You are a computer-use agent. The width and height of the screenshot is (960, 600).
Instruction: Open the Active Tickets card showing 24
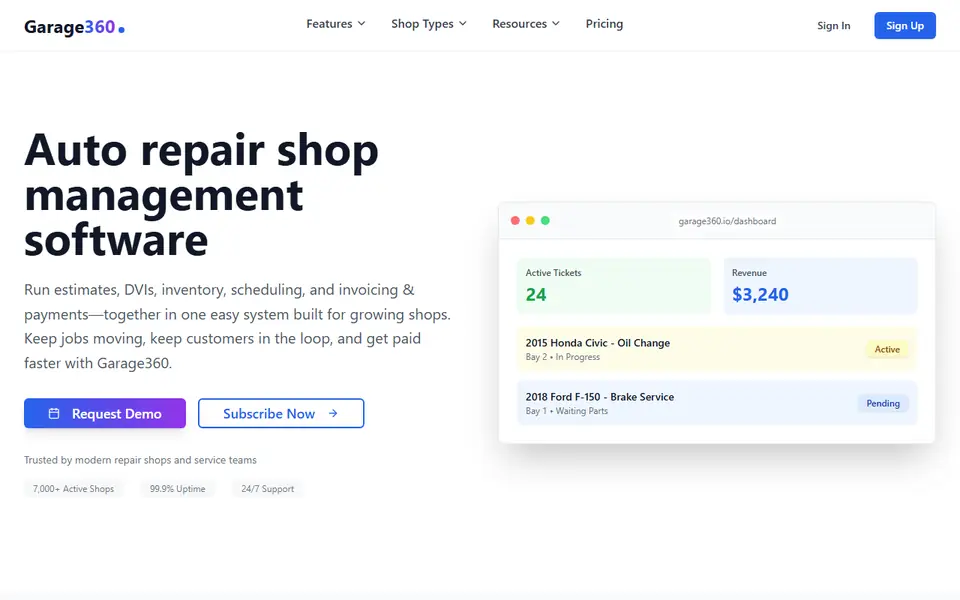click(x=613, y=286)
